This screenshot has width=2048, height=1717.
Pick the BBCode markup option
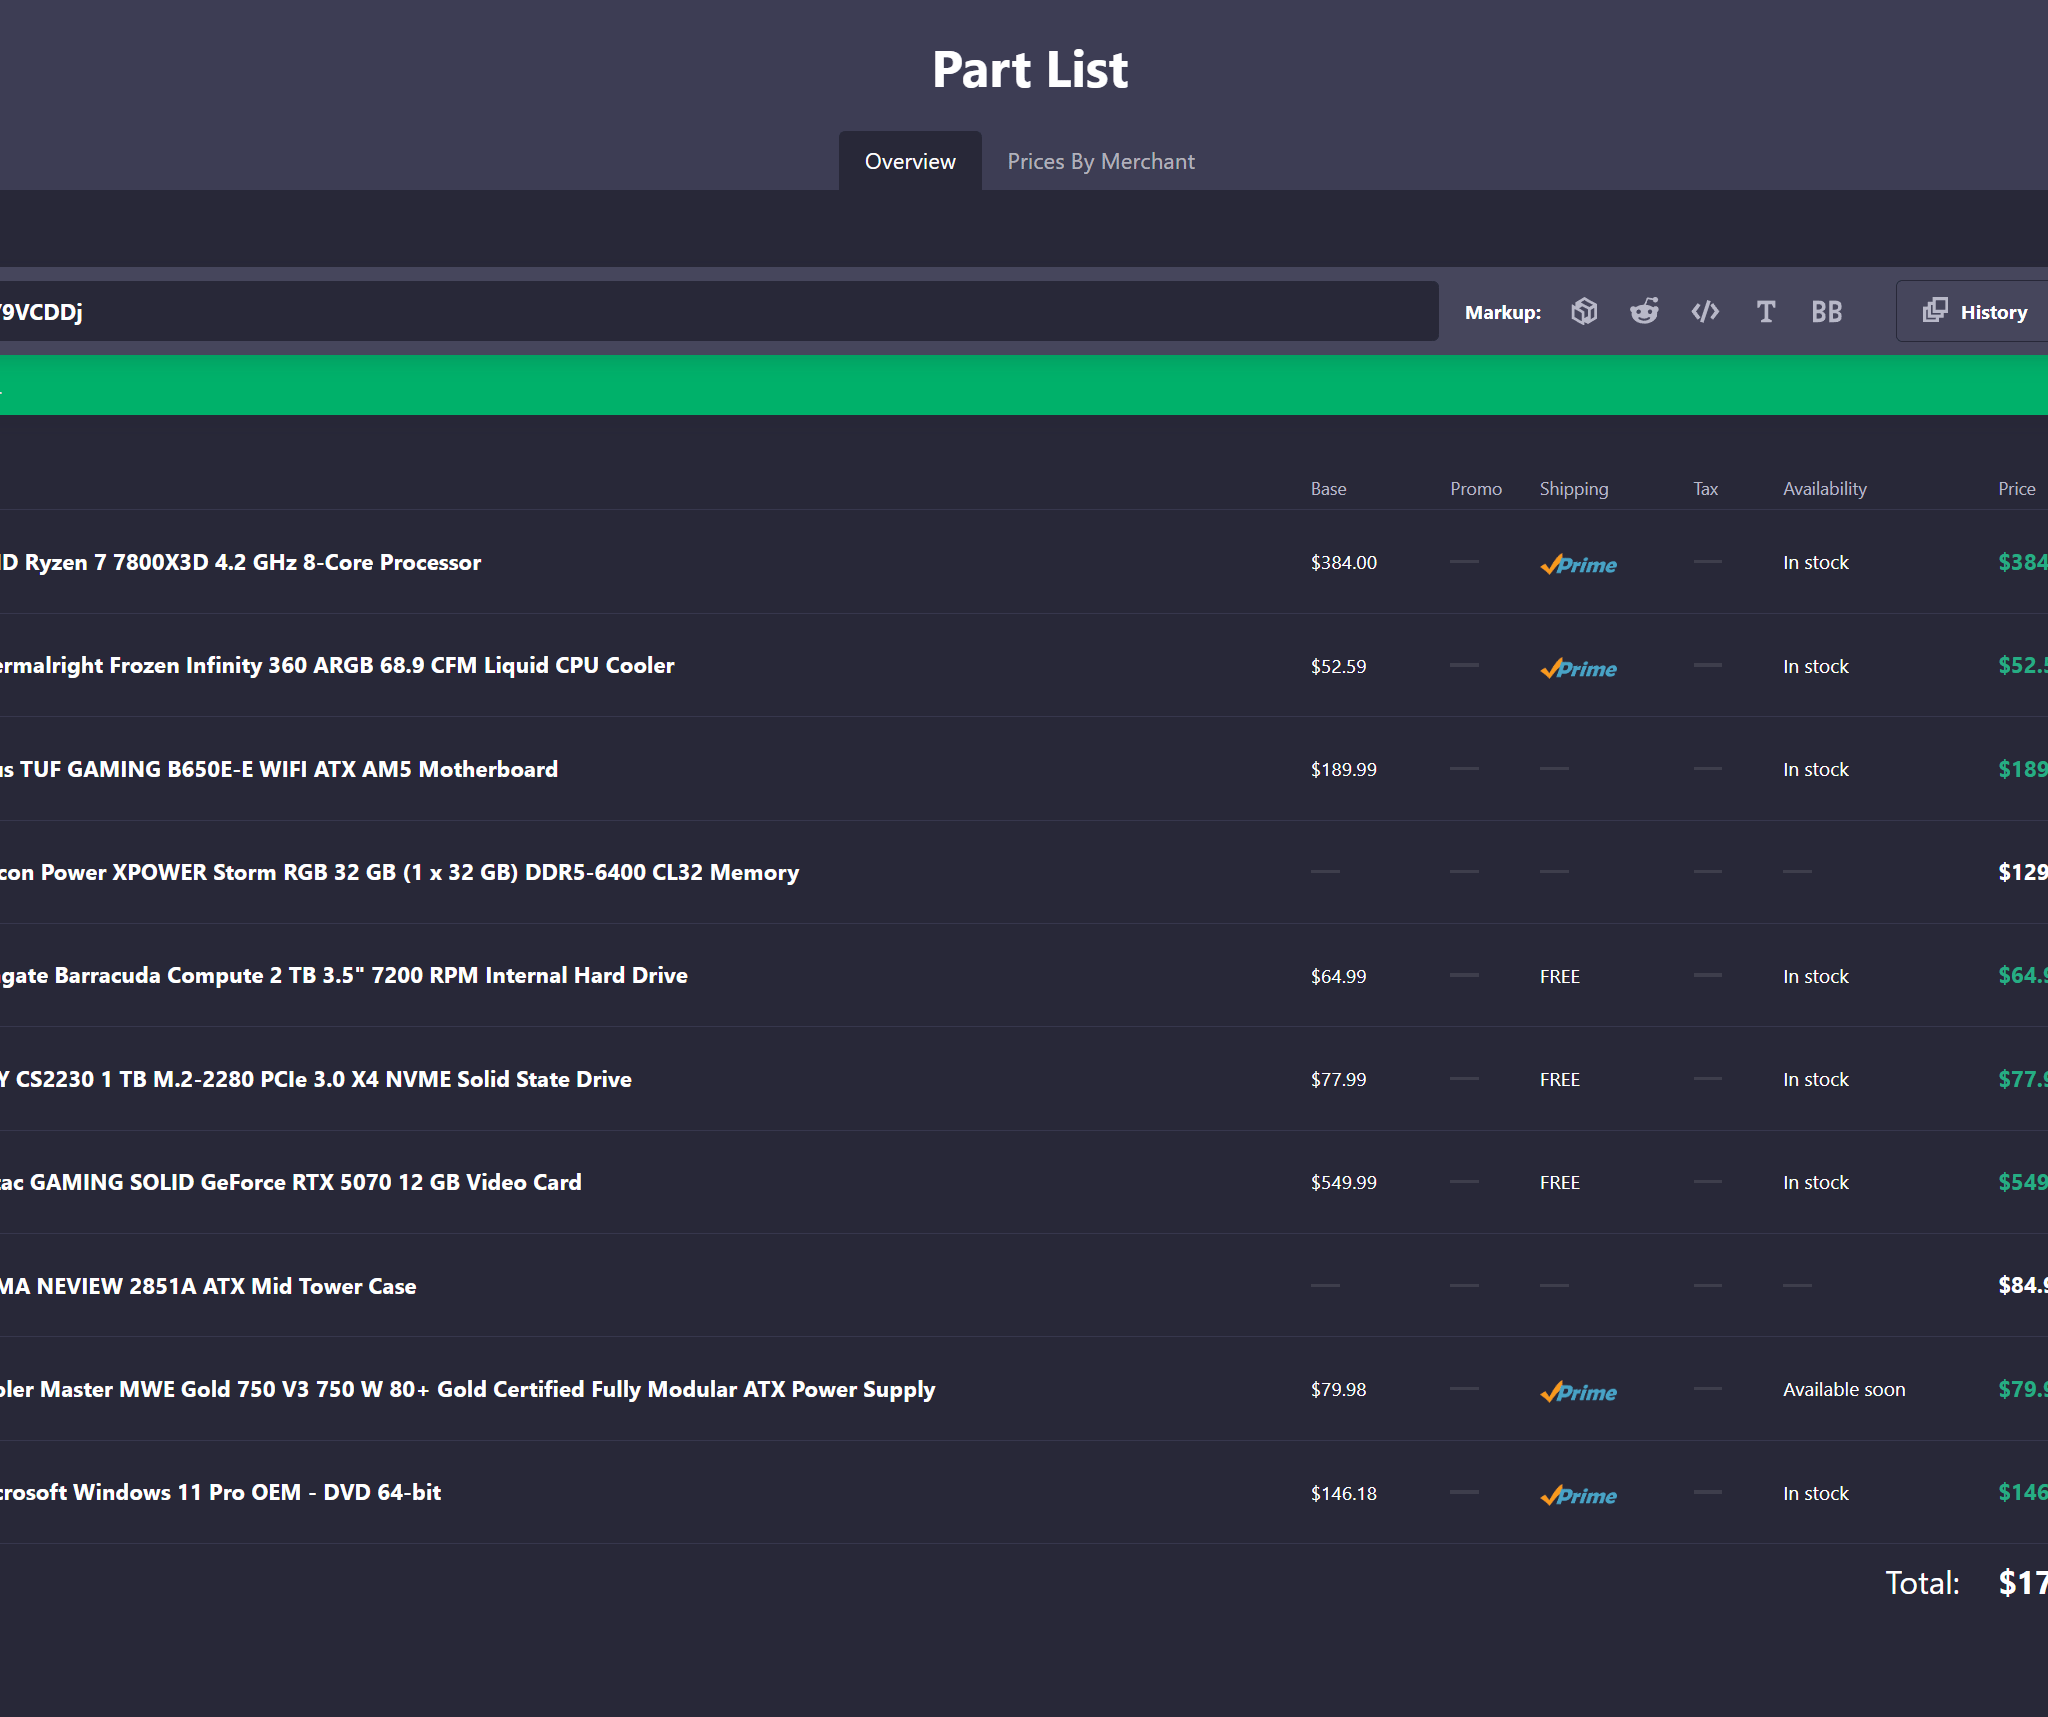(x=1826, y=312)
